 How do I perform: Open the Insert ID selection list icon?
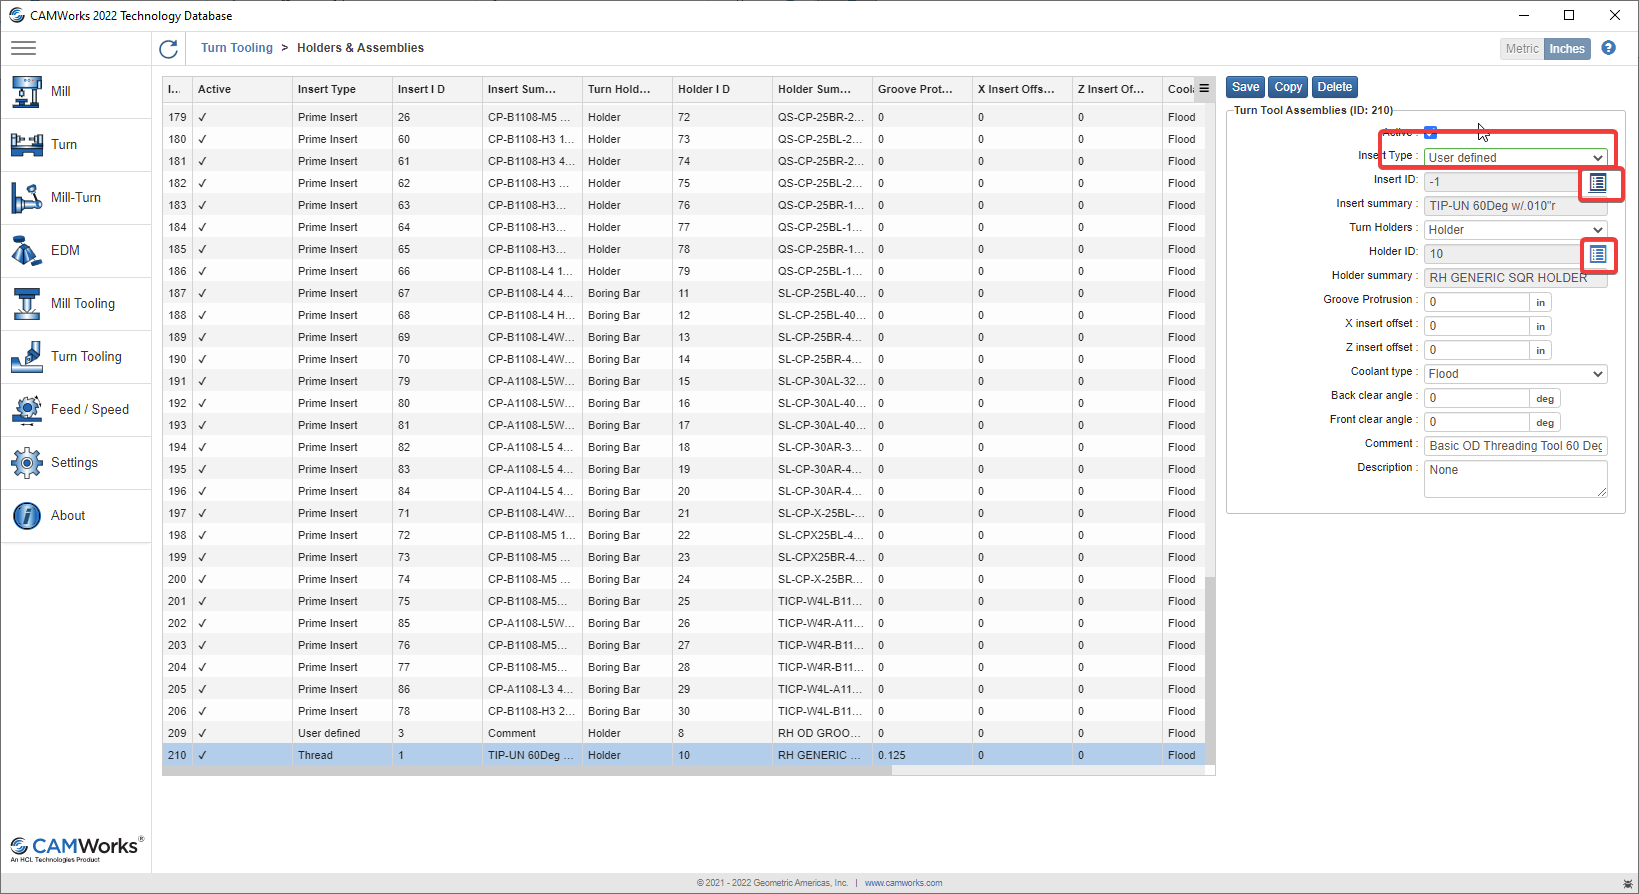click(1598, 182)
